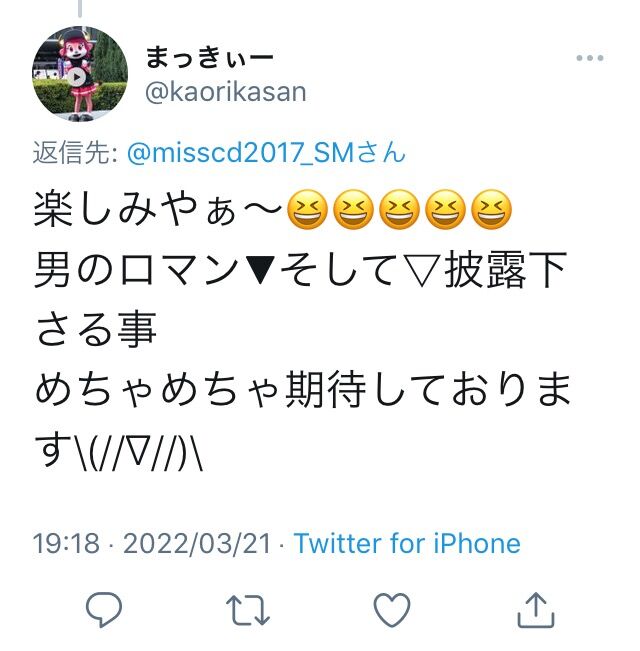Tap the display name まっきぃー
The image size is (640, 651).
(209, 57)
